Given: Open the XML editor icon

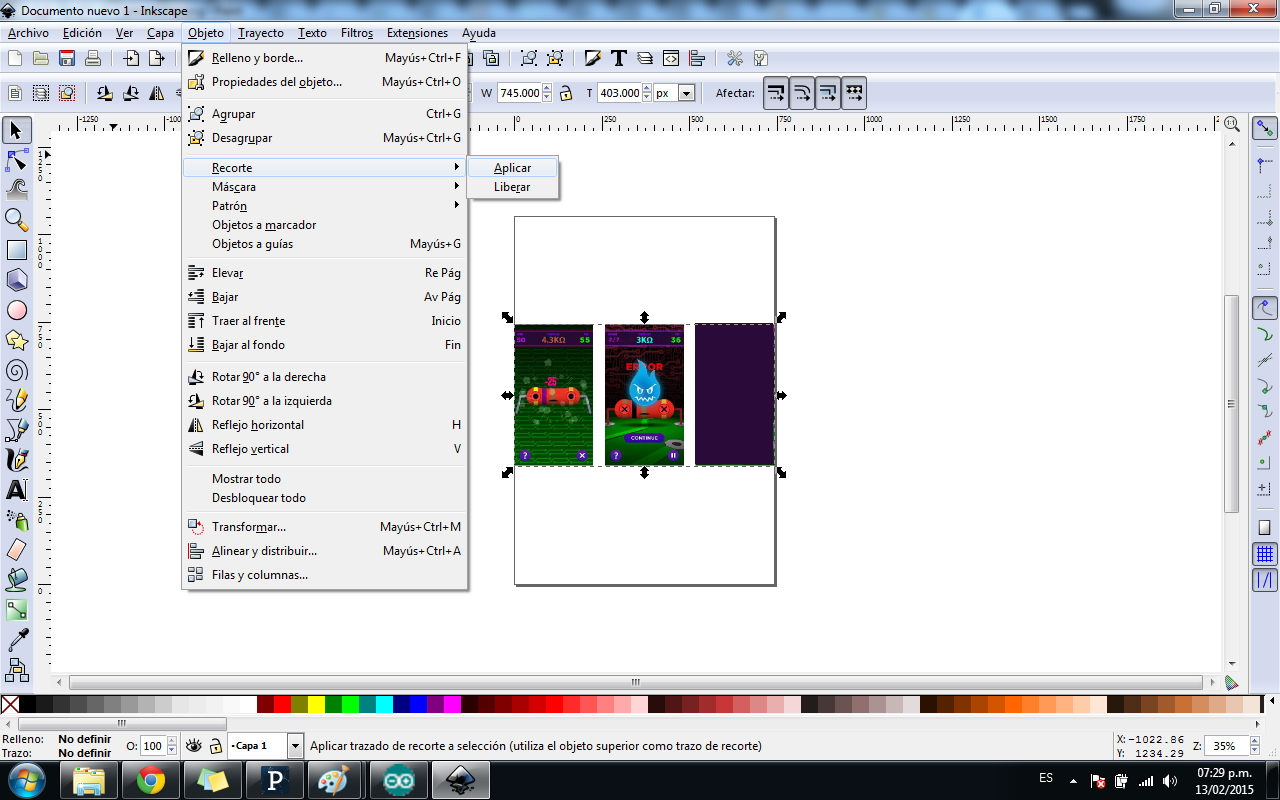Looking at the screenshot, I should (x=671, y=58).
